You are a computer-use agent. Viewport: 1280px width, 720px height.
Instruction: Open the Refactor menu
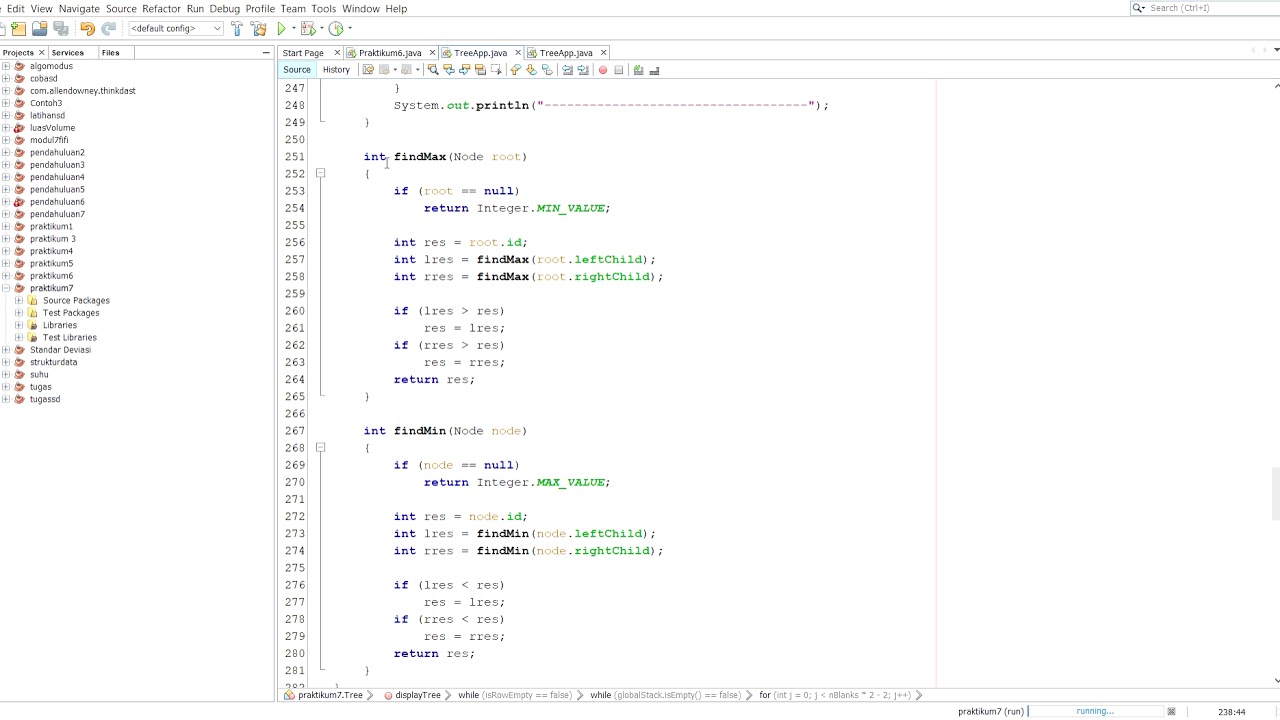[x=161, y=8]
